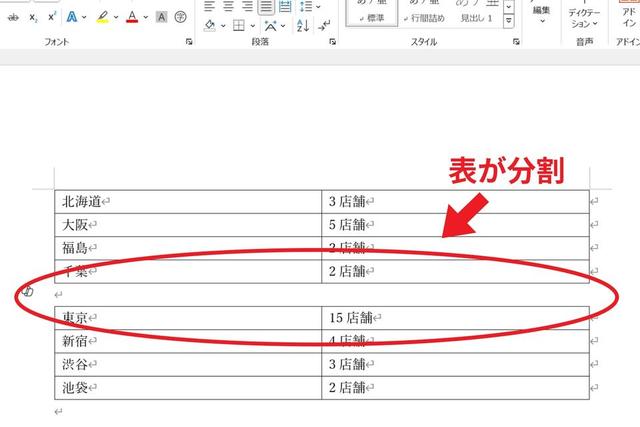Align text to the left
This screenshot has width=640, height=427.
209,6
